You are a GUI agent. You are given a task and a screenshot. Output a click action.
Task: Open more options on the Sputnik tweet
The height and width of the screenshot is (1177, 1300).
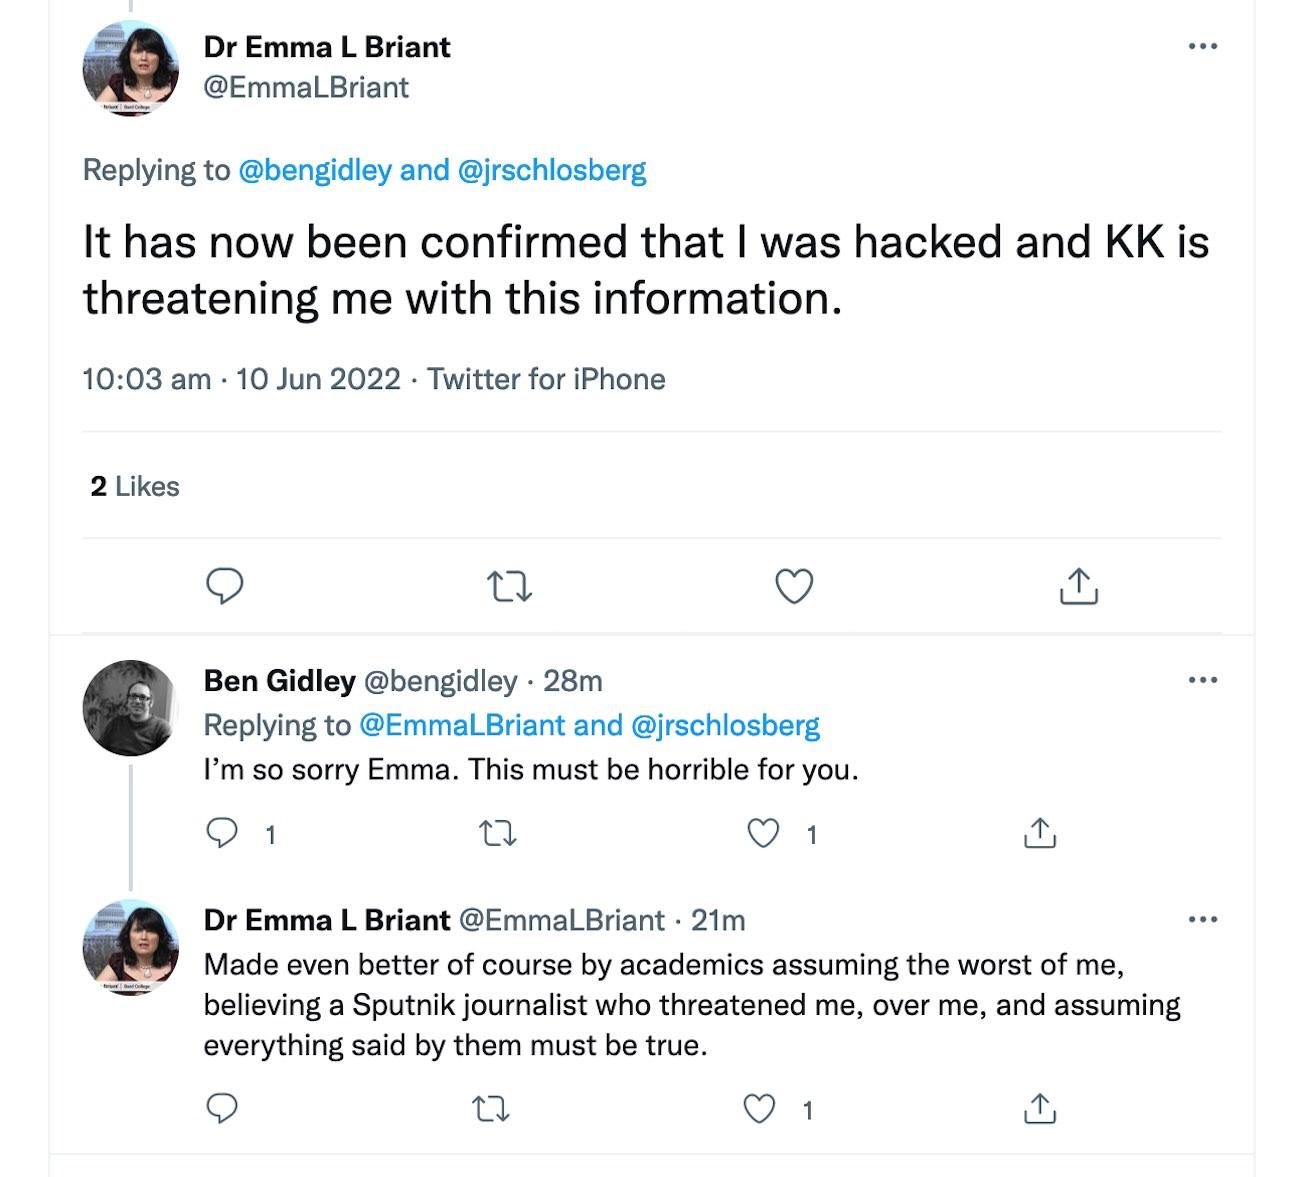coord(1202,919)
